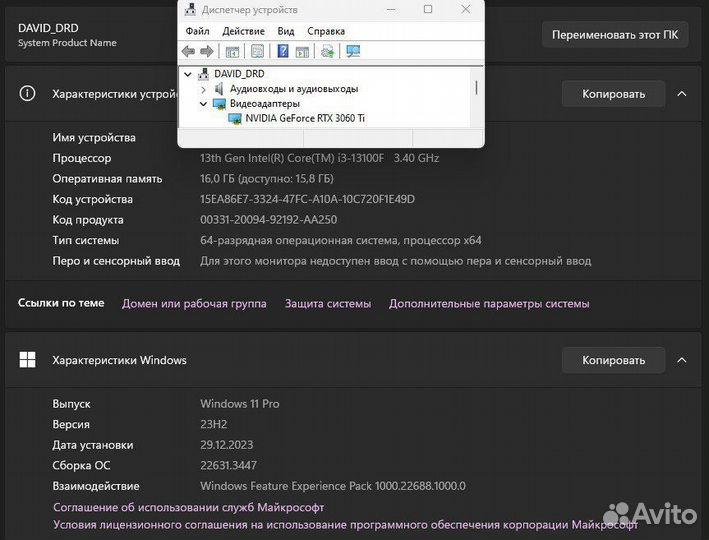Image resolution: width=709 pixels, height=540 pixels.
Task: Click the System Product Name subtitle
Action: (67, 43)
